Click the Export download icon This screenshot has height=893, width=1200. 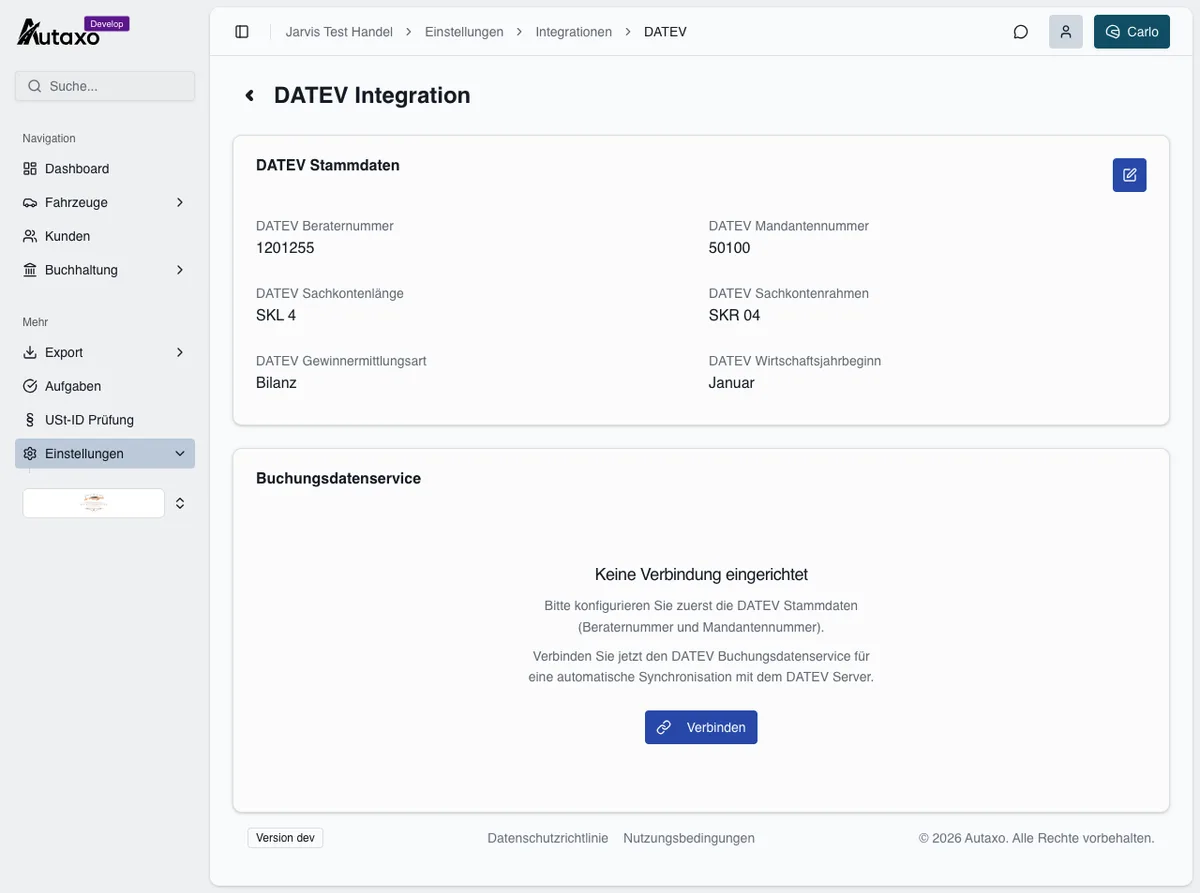click(x=30, y=352)
